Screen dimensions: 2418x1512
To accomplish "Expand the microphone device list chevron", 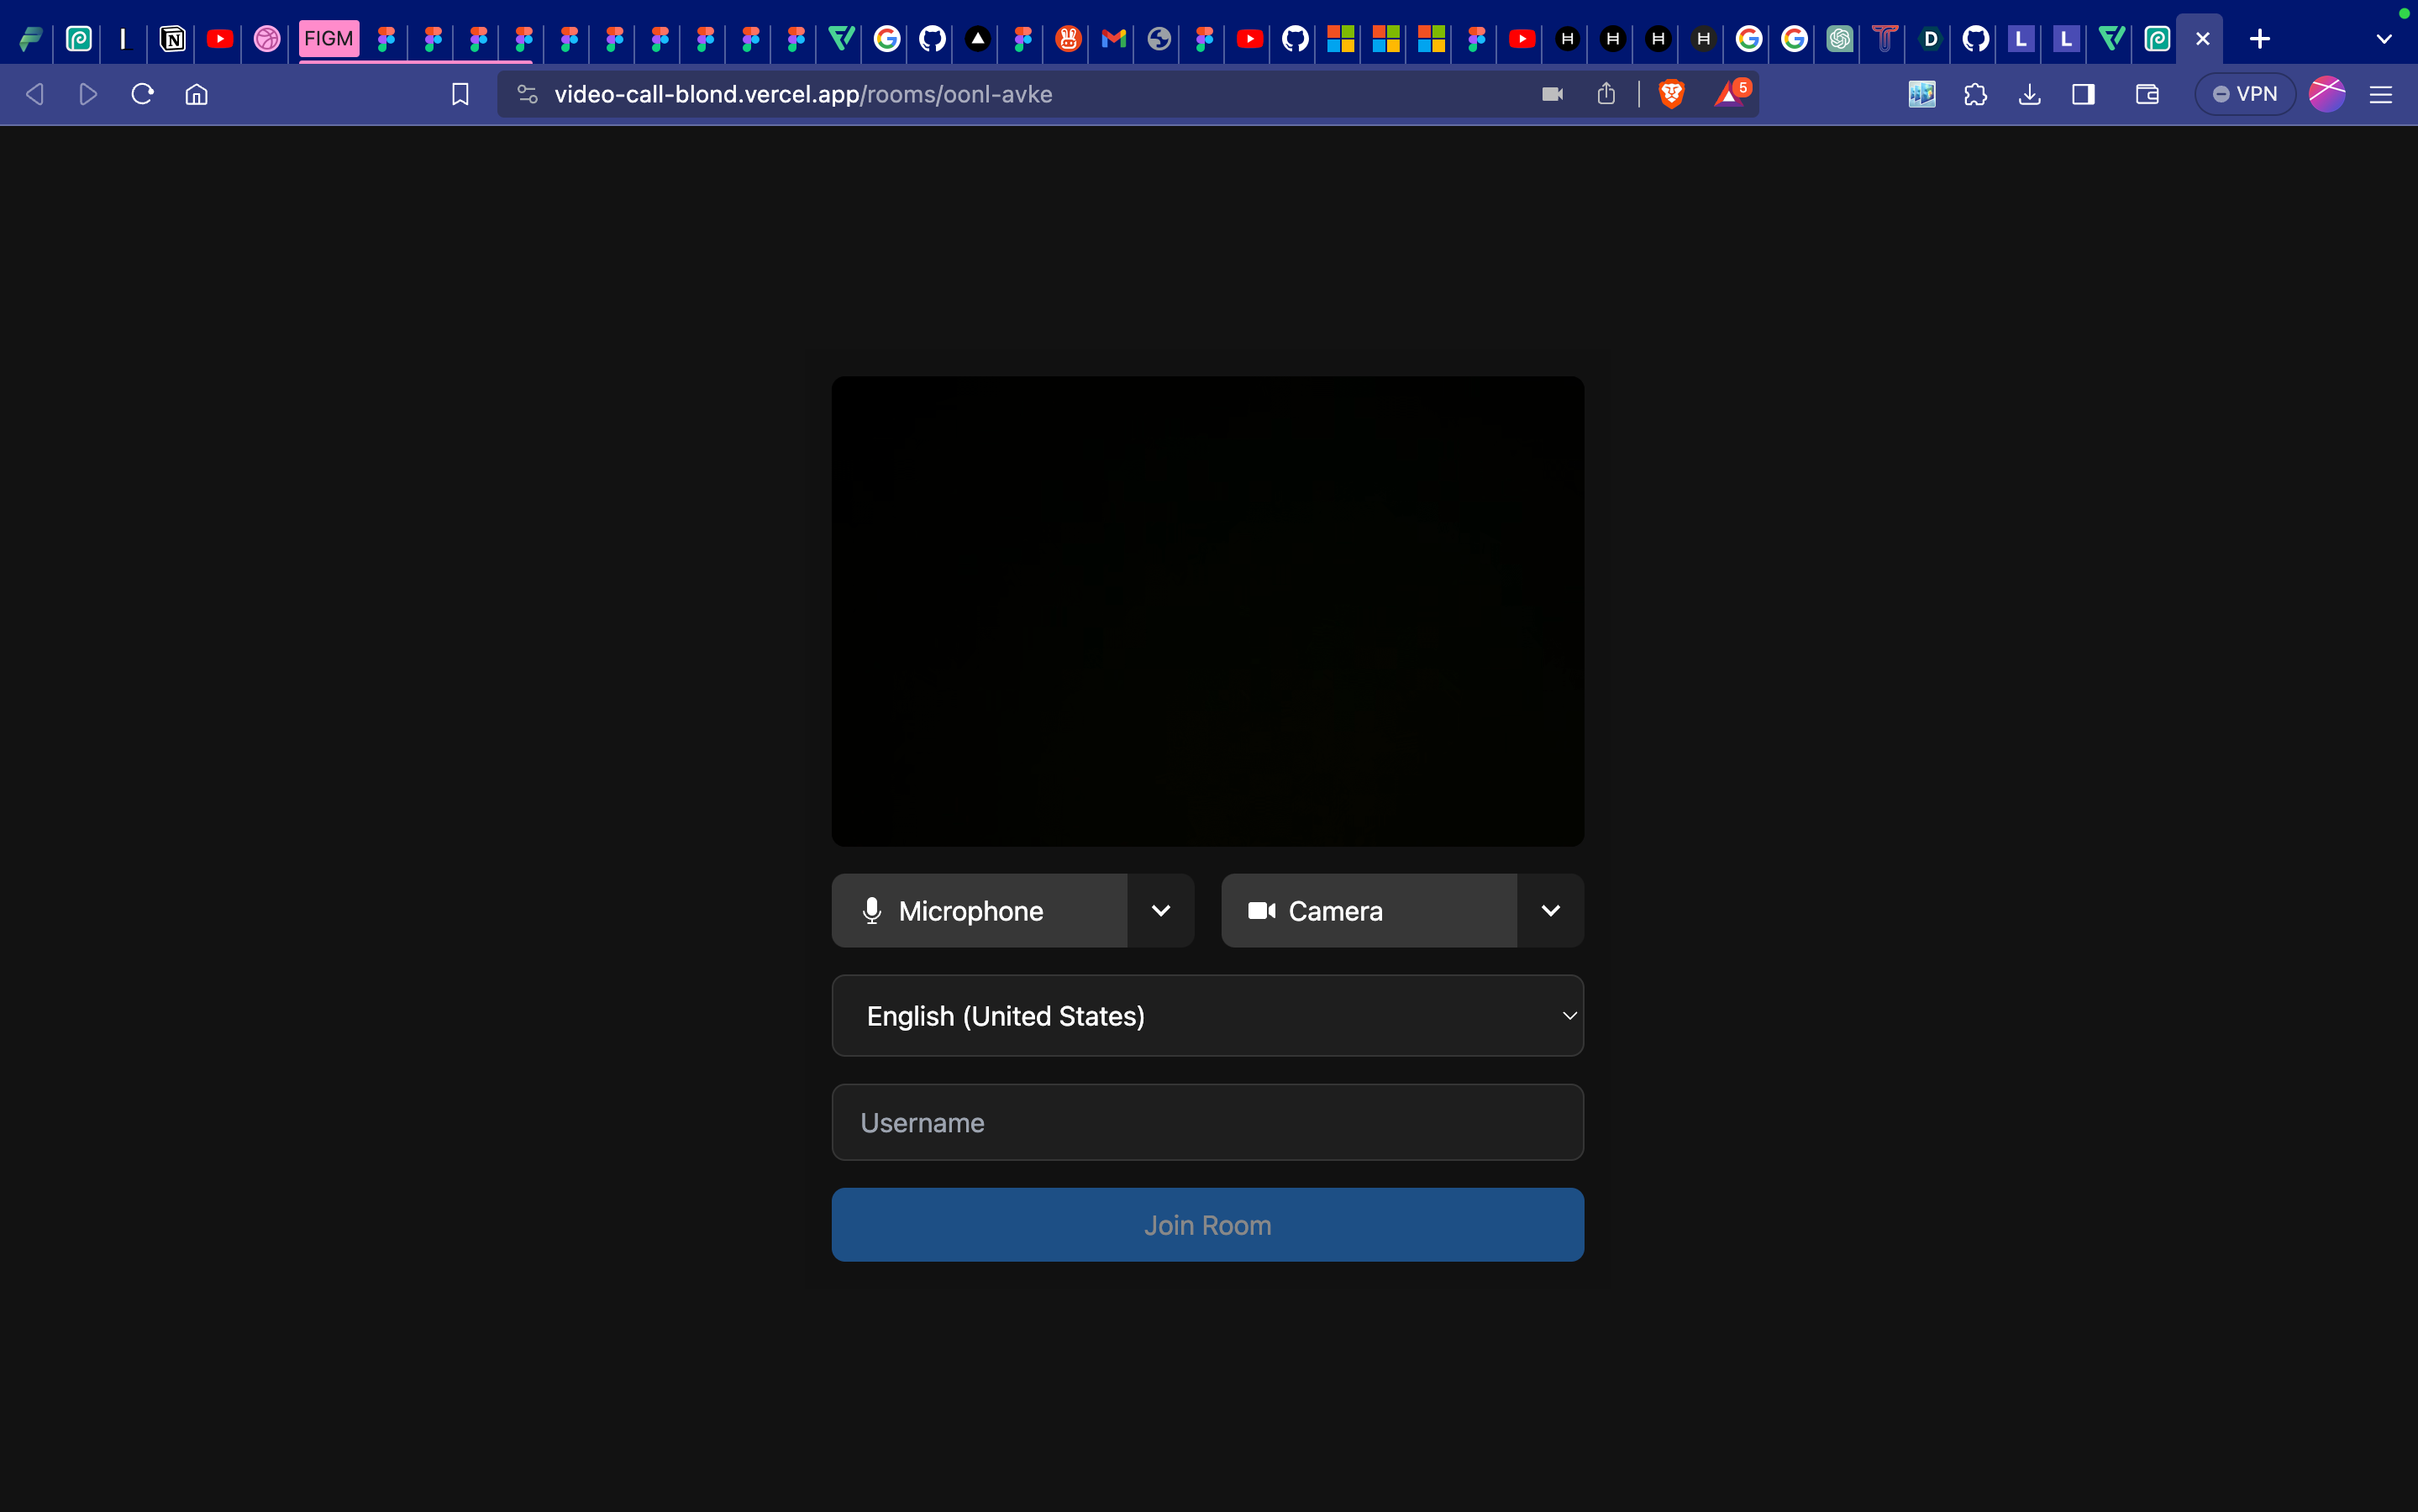I will tap(1160, 911).
